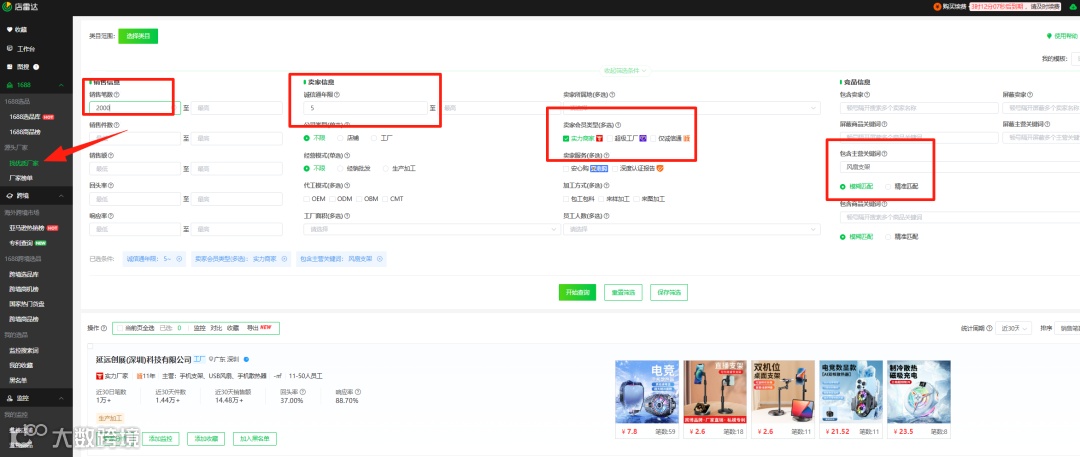Click the 添加收藏 button

206,438
